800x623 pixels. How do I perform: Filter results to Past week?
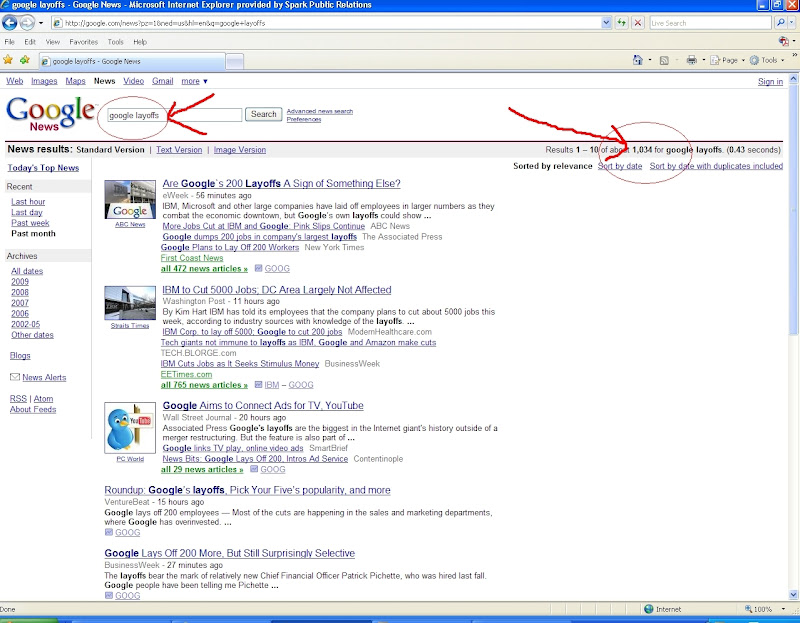(x=30, y=223)
